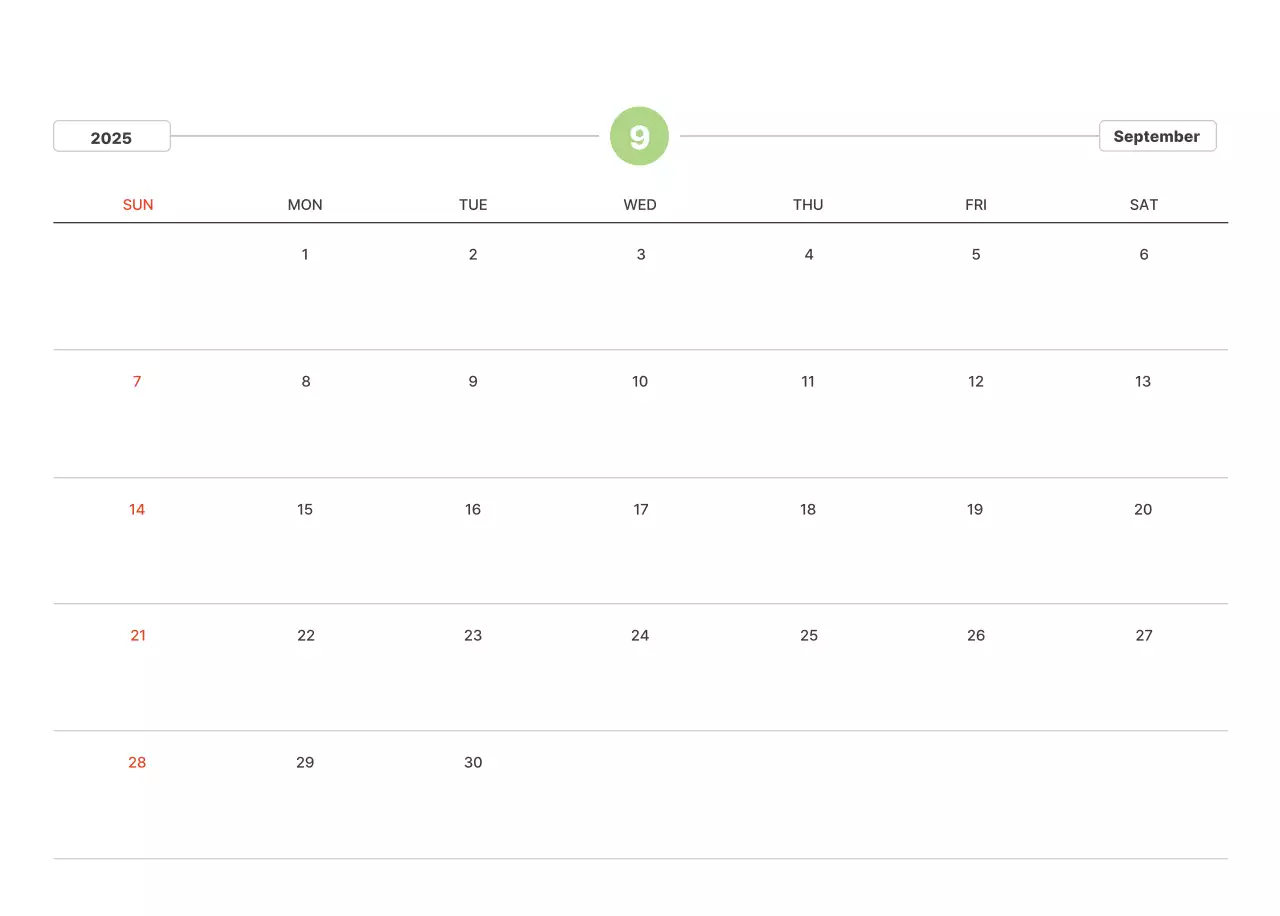1280x916 pixels.
Task: Select the WED column header
Action: (x=640, y=205)
